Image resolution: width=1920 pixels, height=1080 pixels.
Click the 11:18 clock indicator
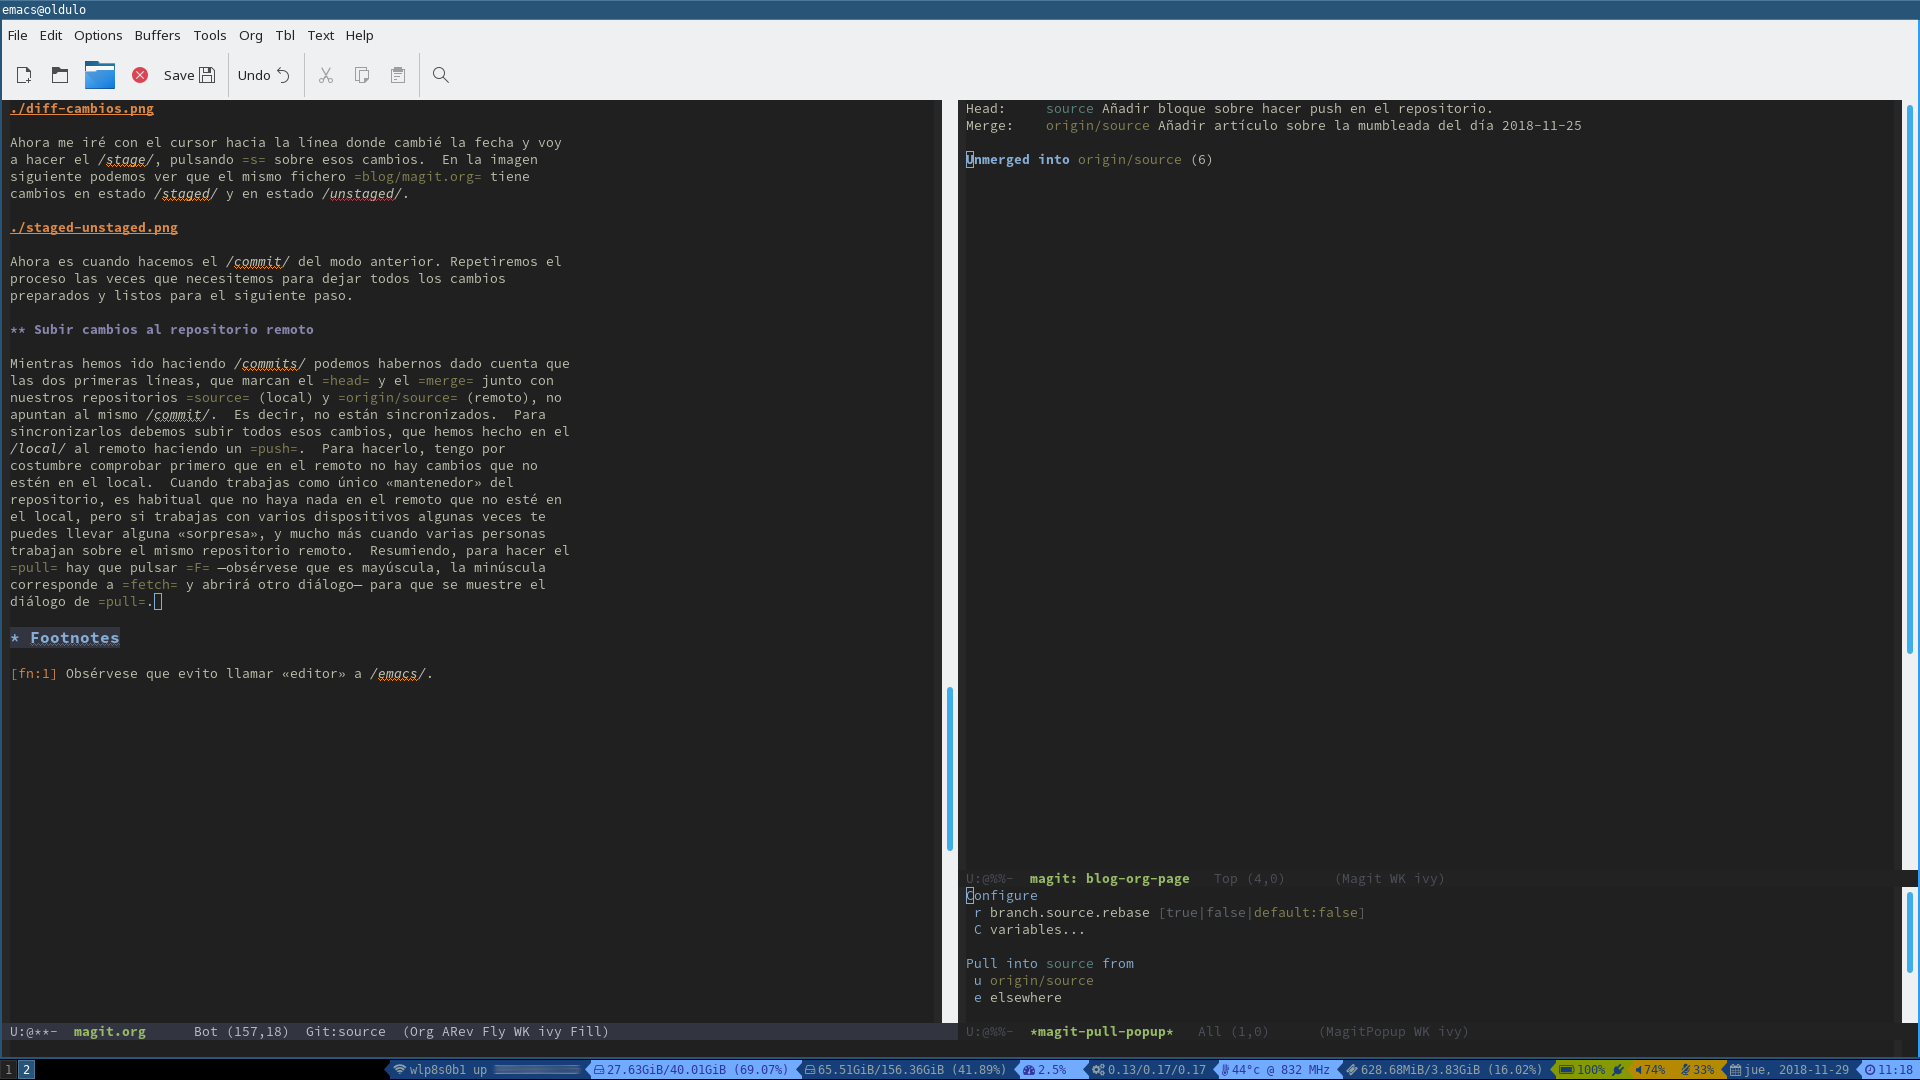1888,1070
